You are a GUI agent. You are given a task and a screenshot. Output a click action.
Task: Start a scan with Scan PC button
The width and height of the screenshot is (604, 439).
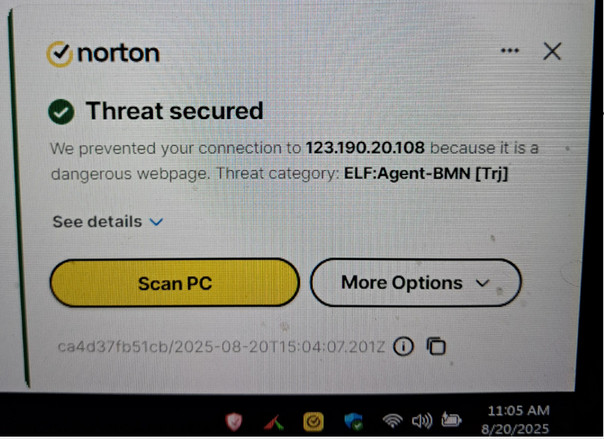175,283
